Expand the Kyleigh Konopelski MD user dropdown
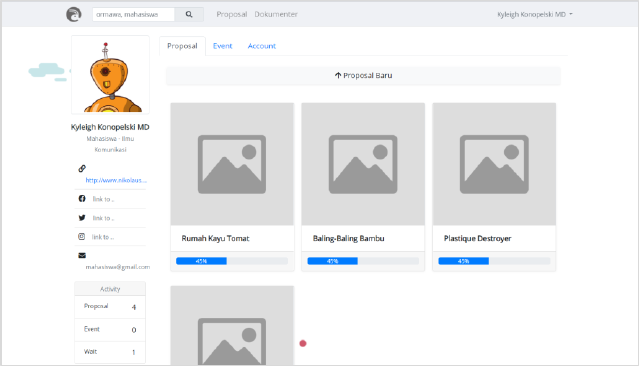Image resolution: width=639 pixels, height=366 pixels. point(535,14)
